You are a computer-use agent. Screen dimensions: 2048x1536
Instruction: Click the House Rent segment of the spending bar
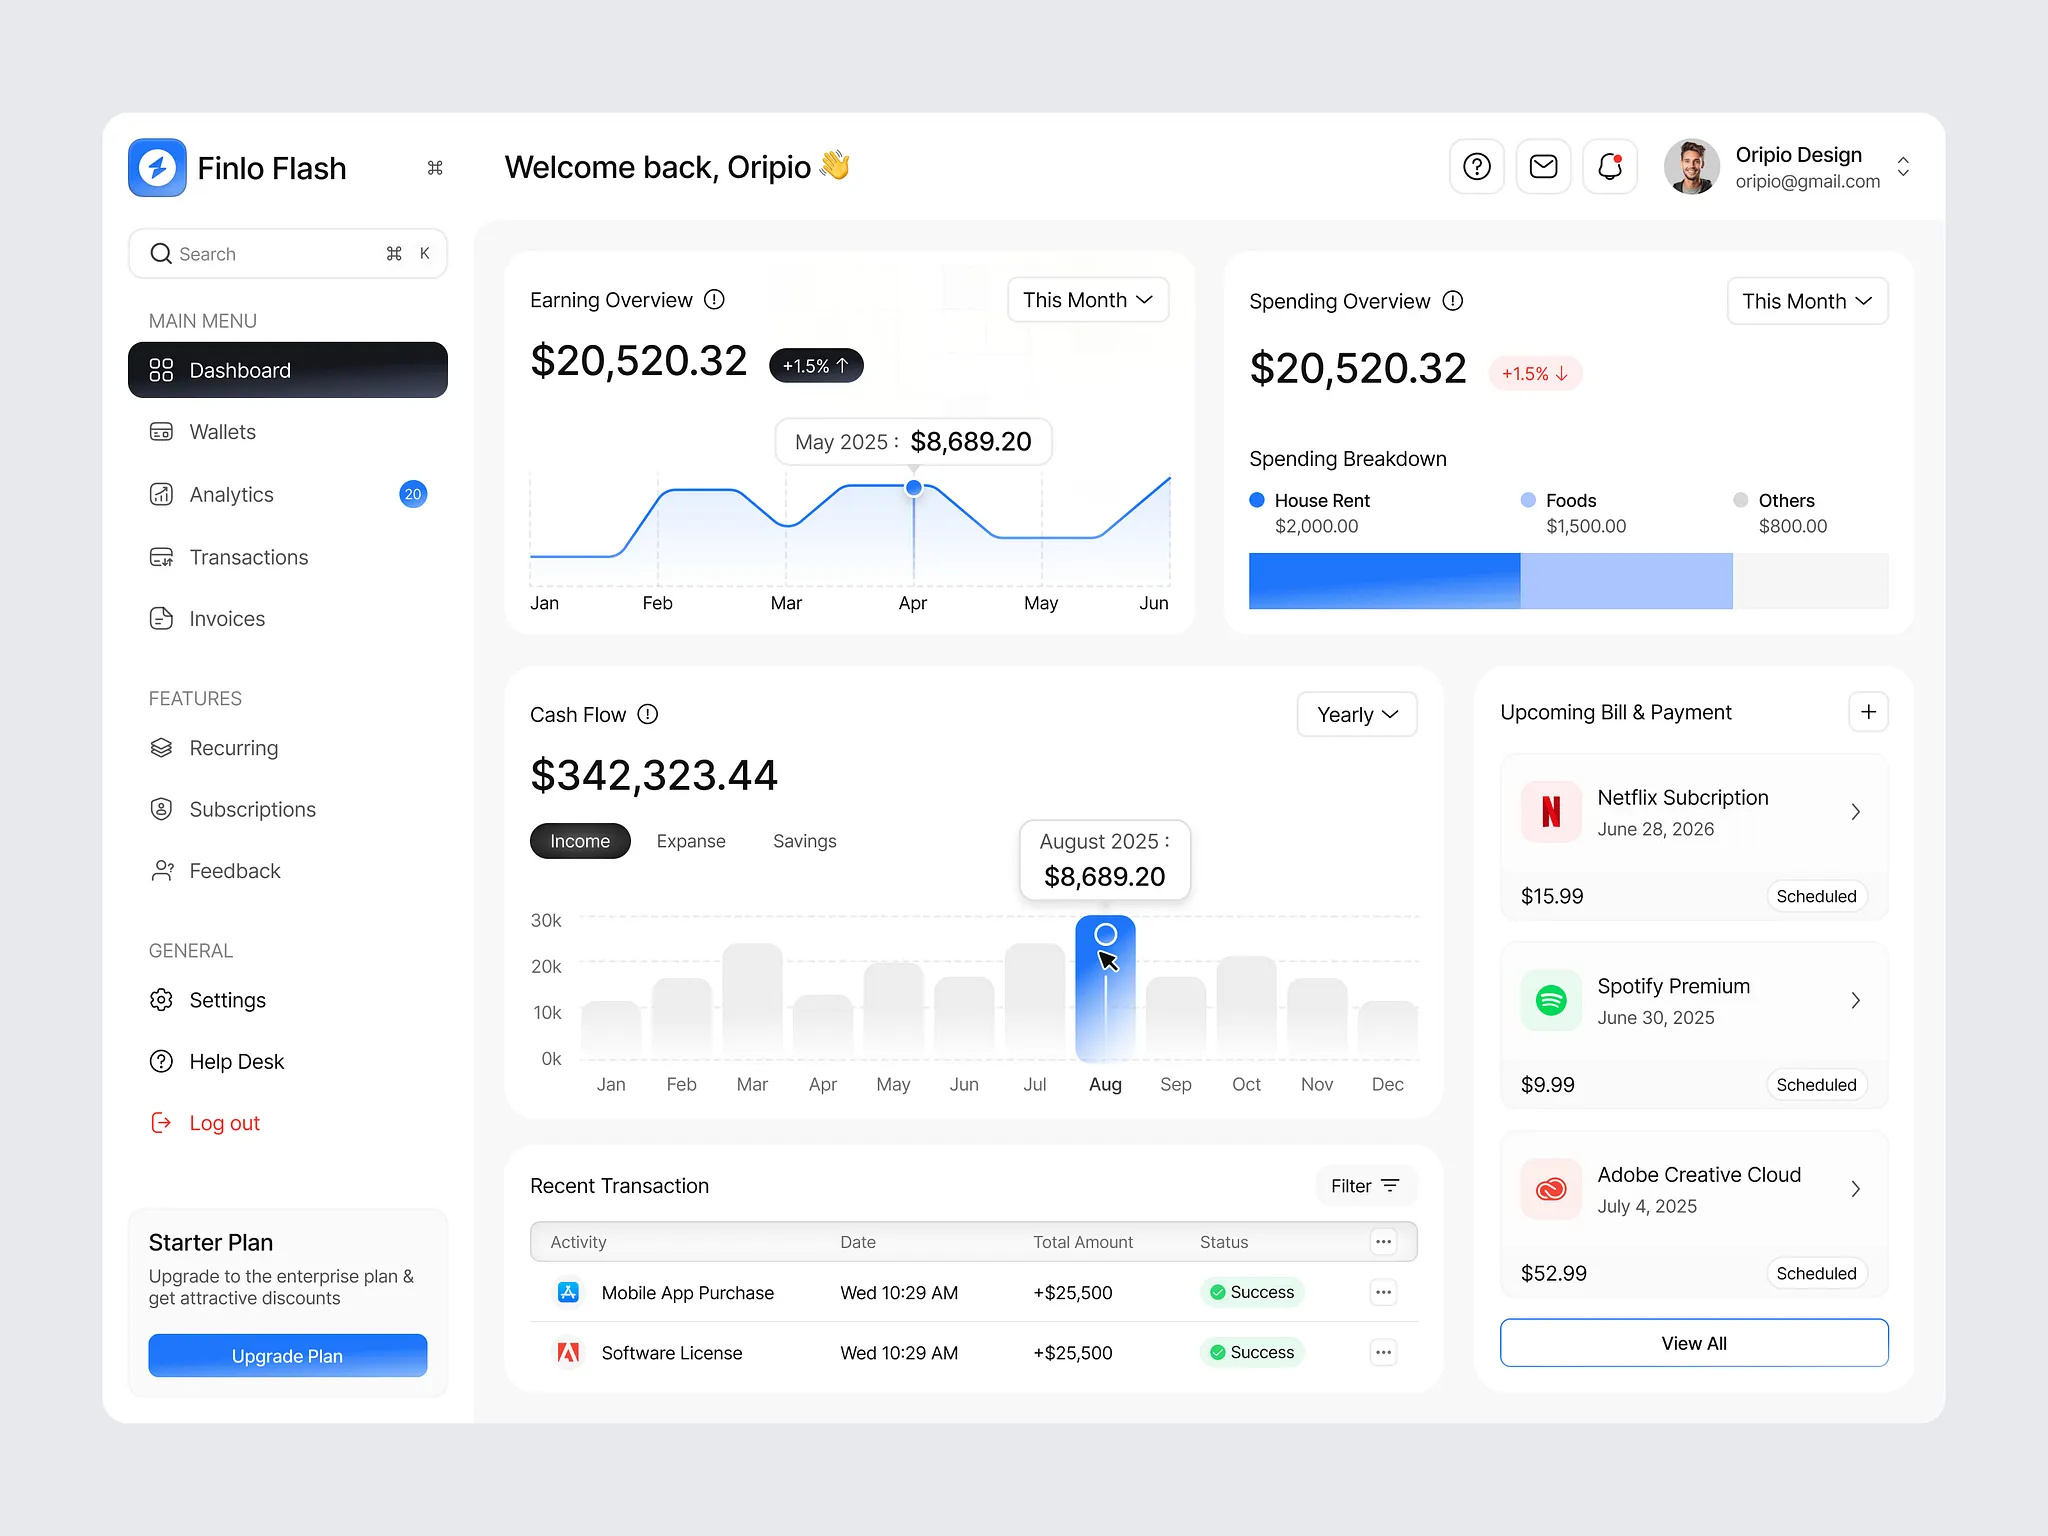pyautogui.click(x=1383, y=580)
